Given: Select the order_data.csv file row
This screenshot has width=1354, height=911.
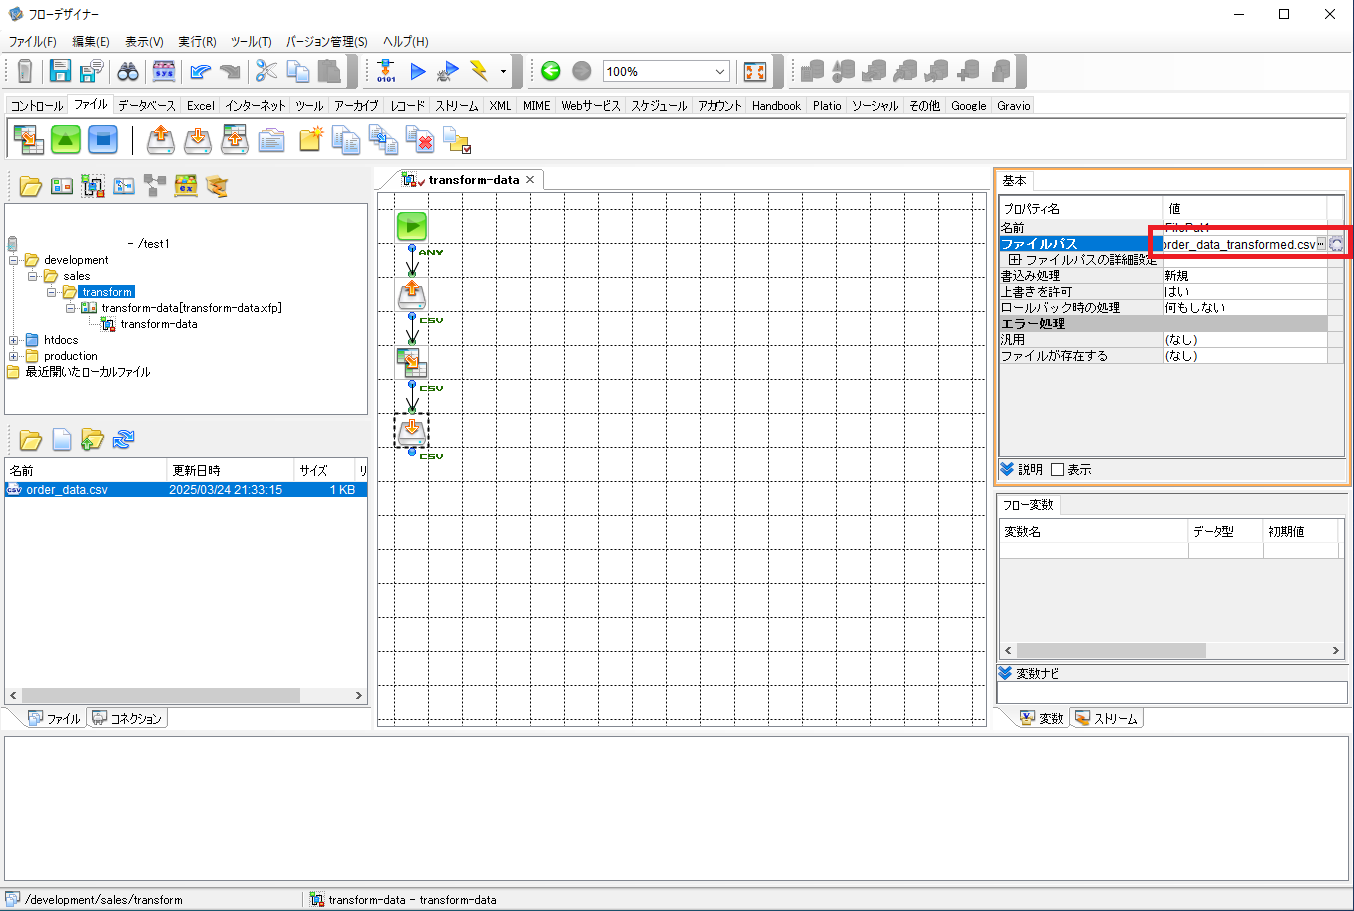Looking at the screenshot, I should (186, 490).
